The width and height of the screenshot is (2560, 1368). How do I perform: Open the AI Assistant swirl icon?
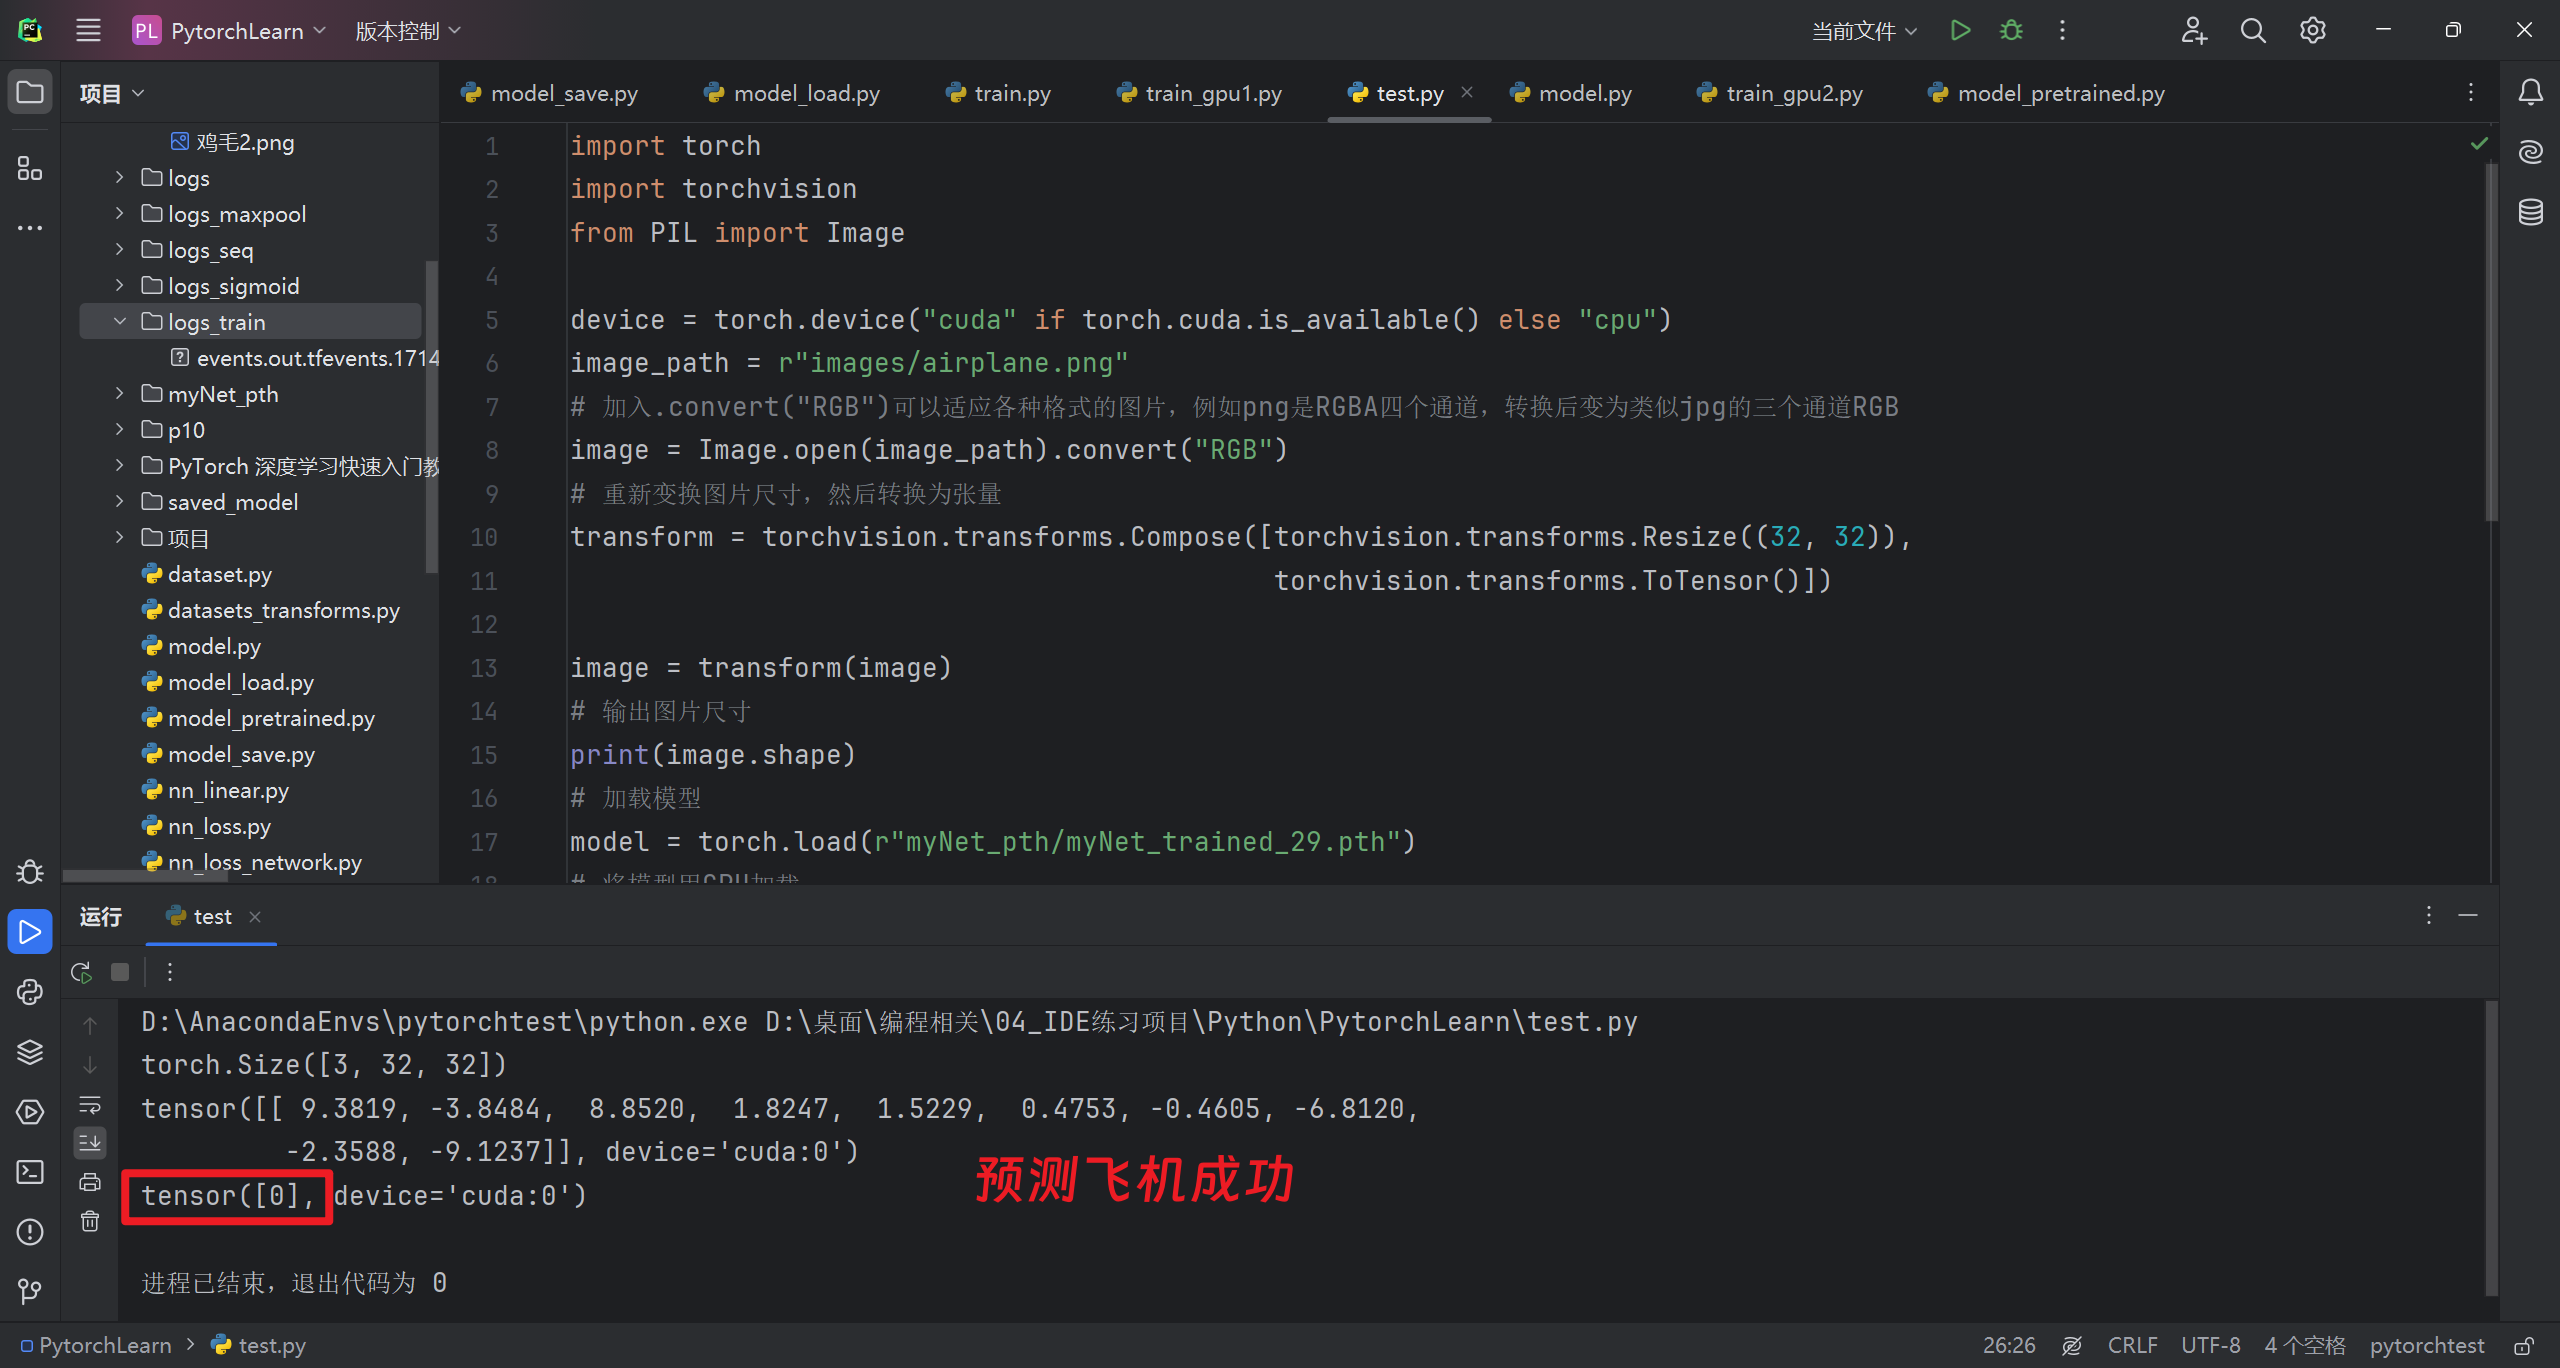click(2530, 152)
